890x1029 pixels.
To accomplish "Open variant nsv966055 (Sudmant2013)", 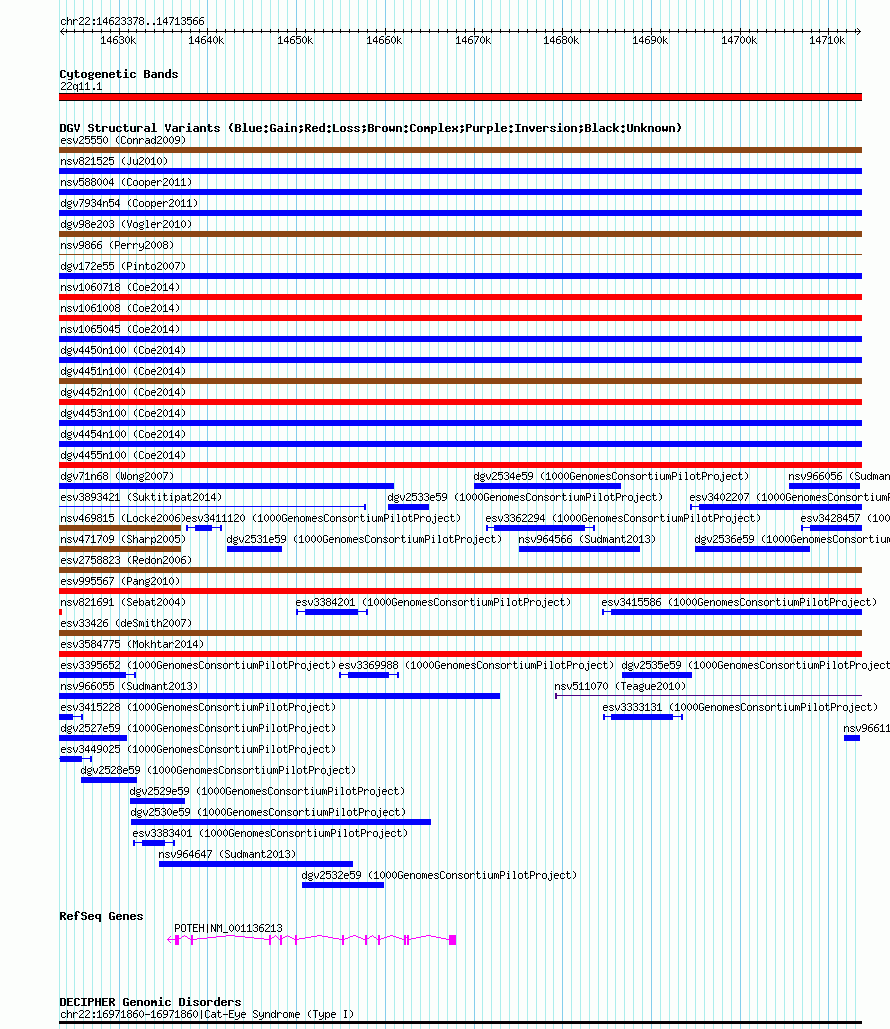I will 129,686.
